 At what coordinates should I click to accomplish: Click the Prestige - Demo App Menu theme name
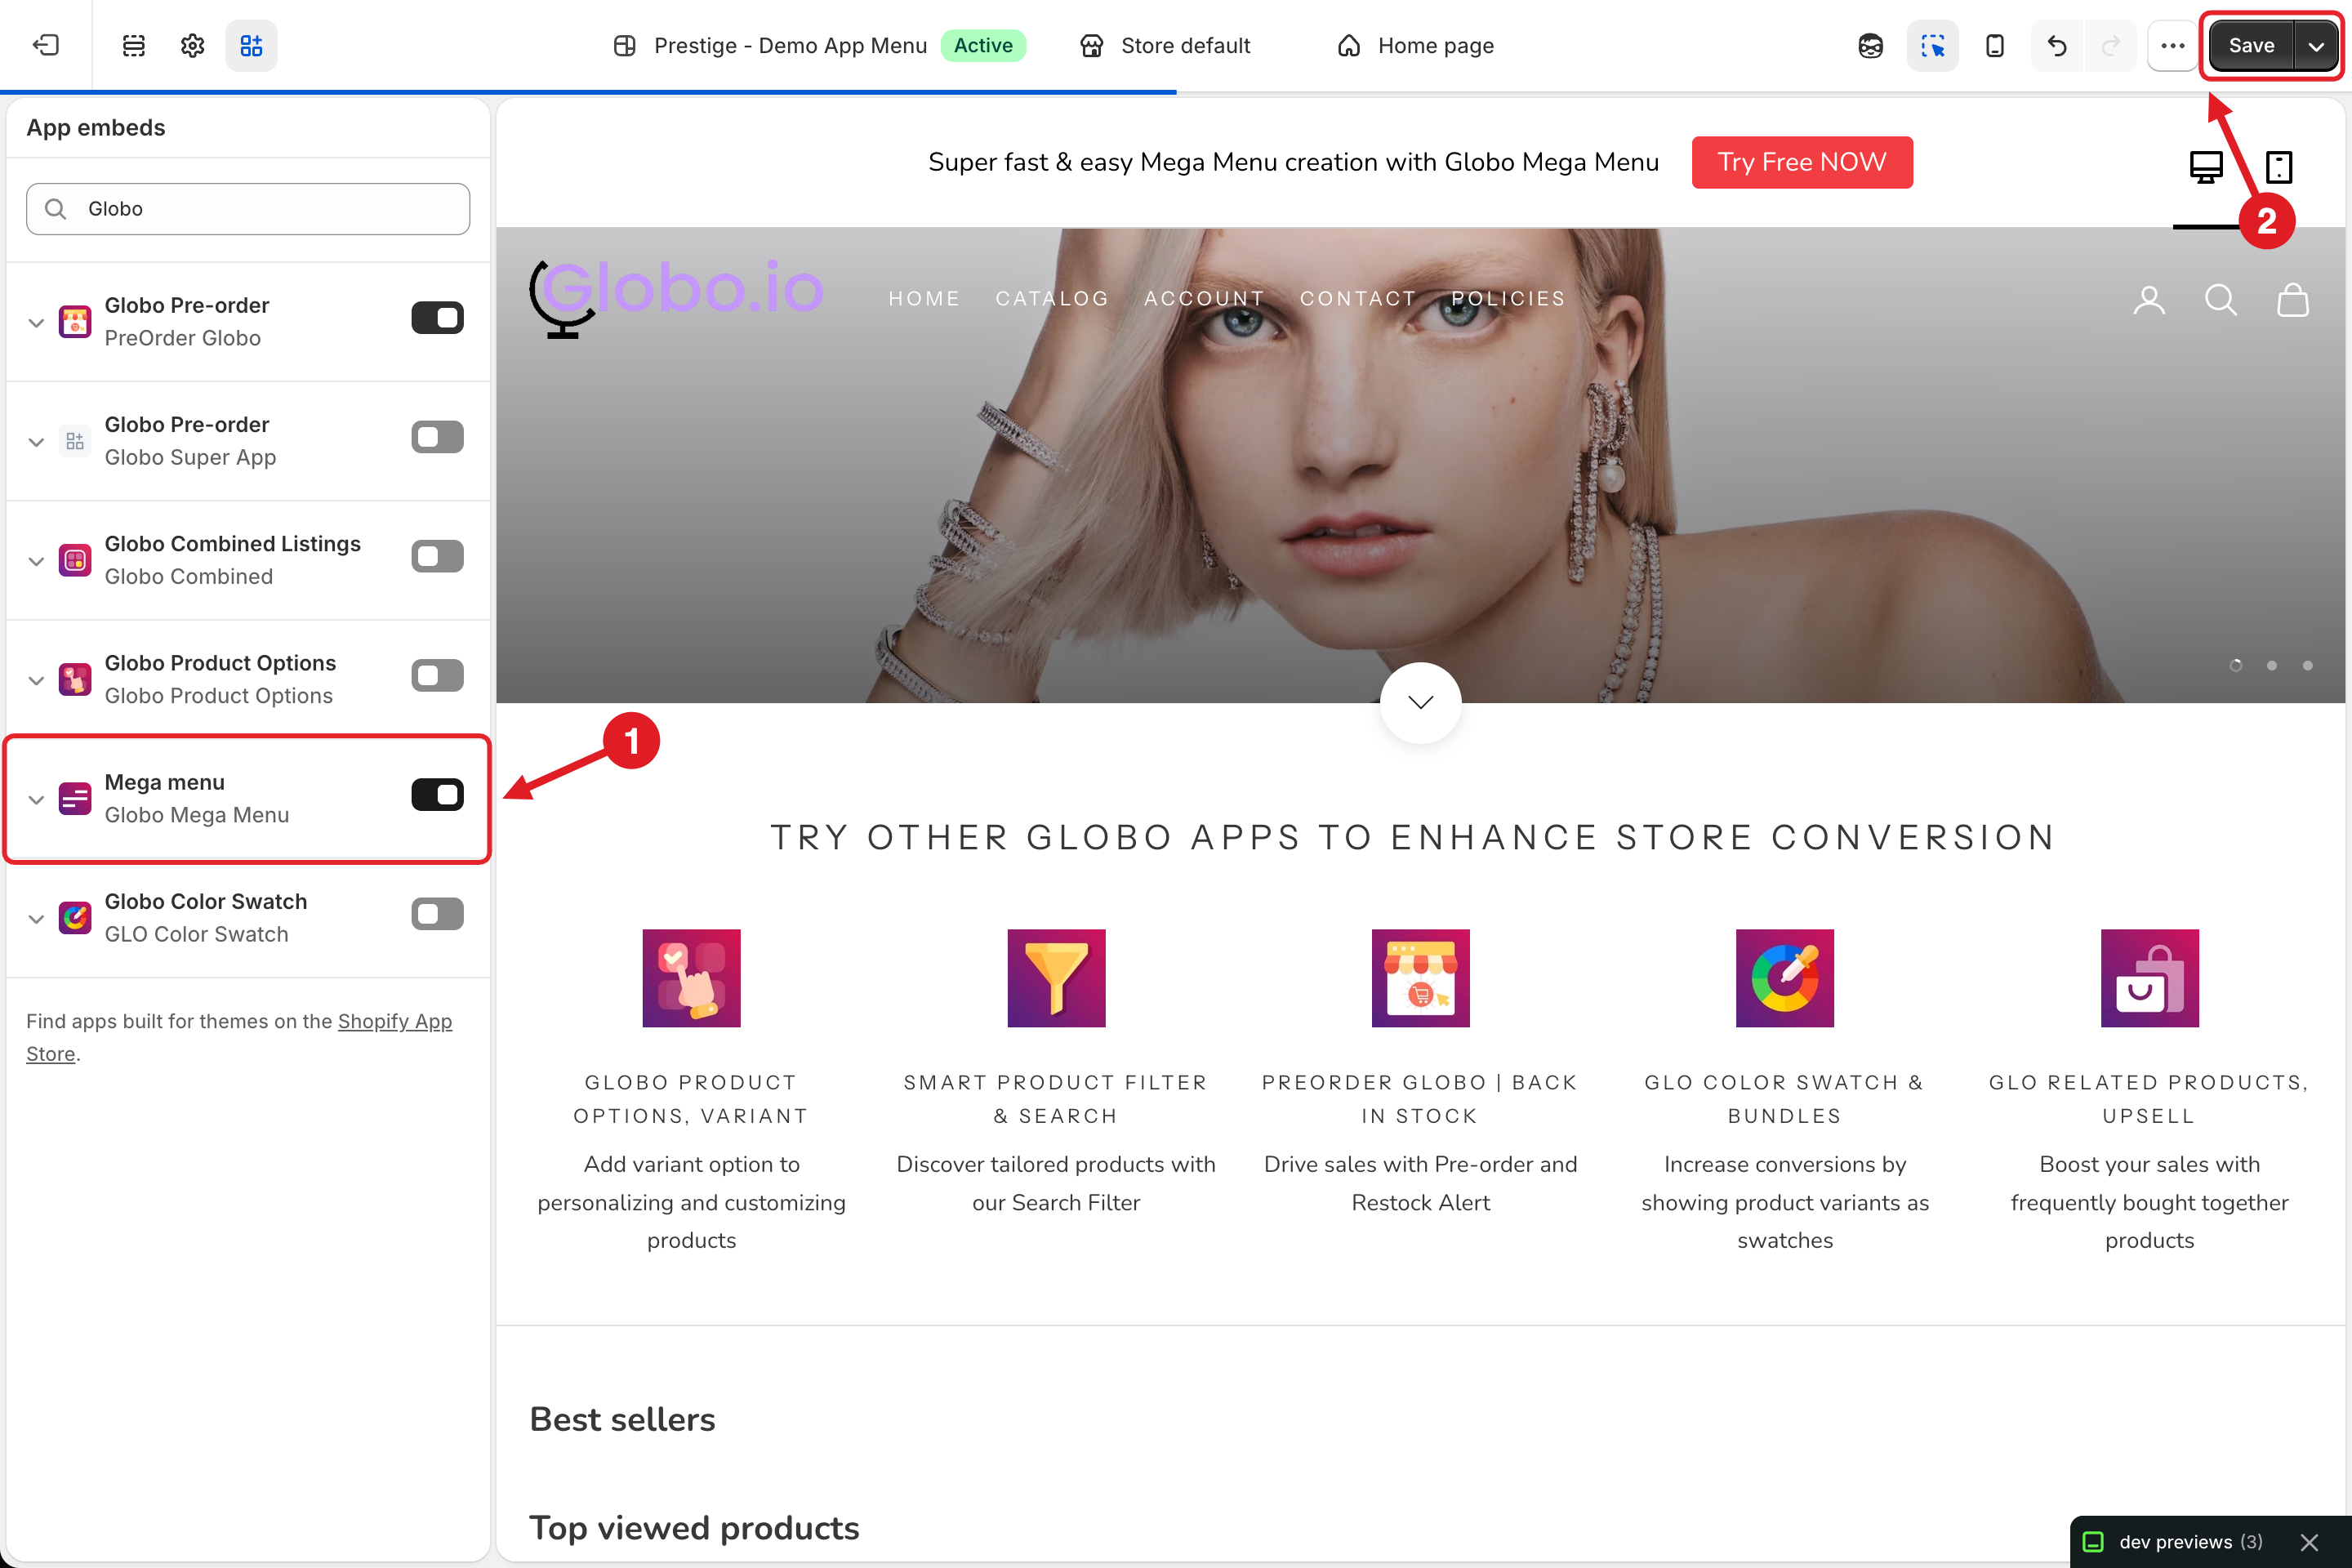click(x=790, y=45)
